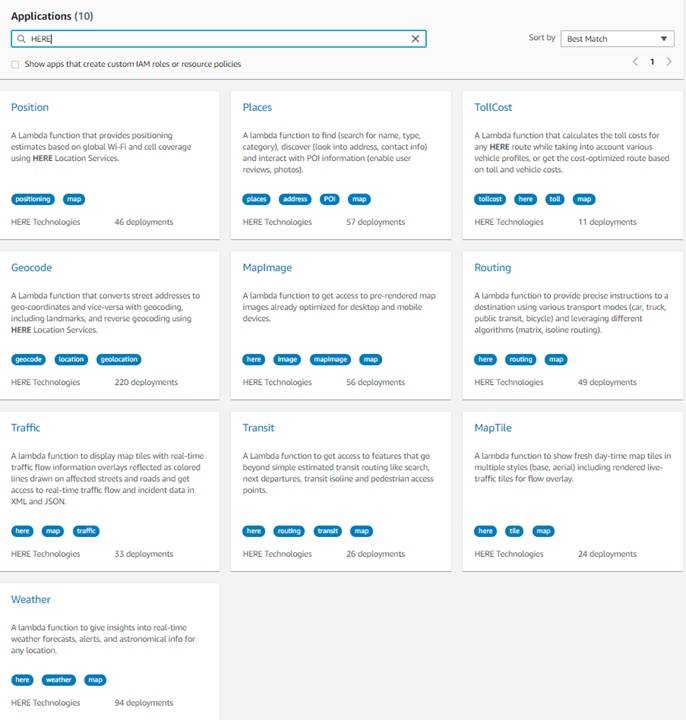Click the address tag on Places card
The height and width of the screenshot is (720, 686).
pos(295,199)
